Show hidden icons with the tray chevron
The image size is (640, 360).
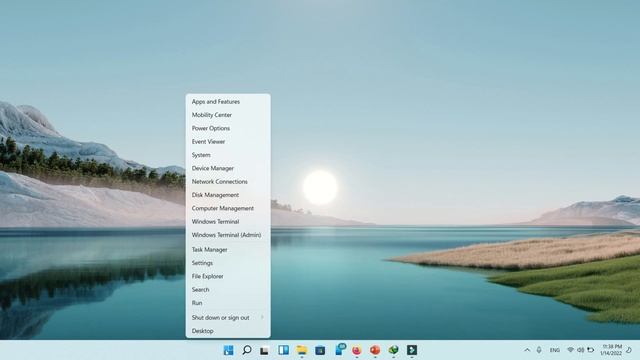[527, 350]
